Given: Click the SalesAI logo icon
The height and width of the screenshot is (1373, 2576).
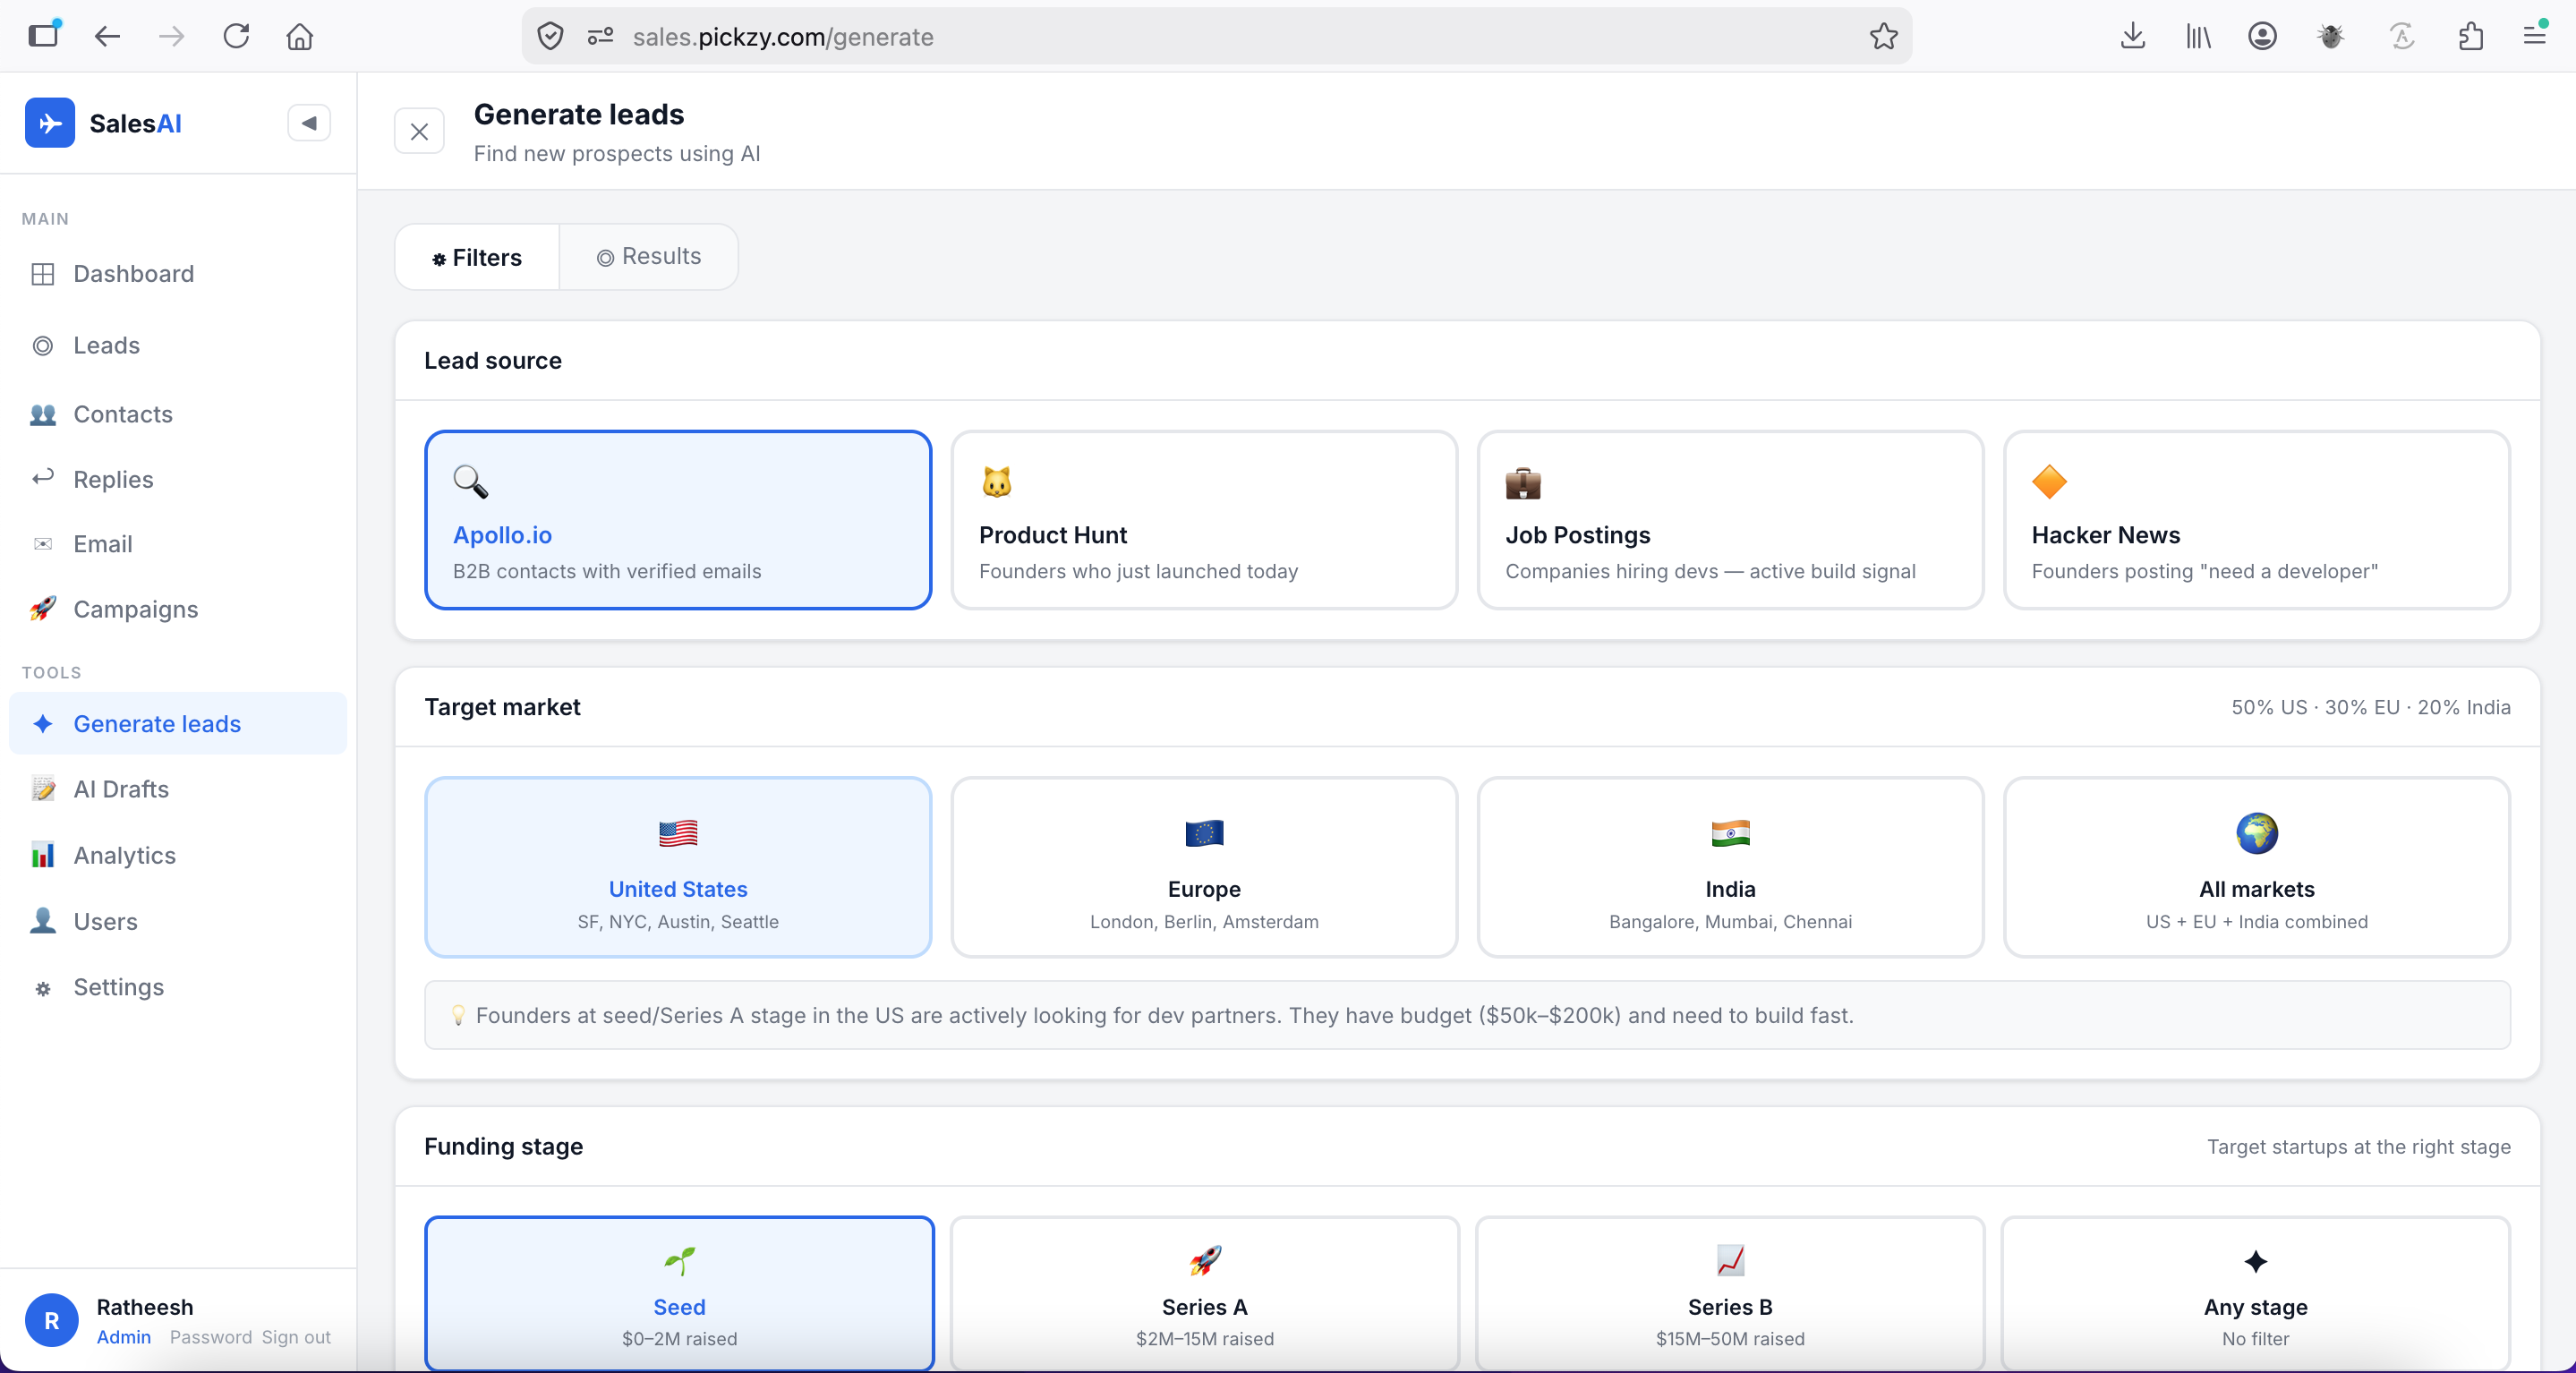Looking at the screenshot, I should click(50, 123).
